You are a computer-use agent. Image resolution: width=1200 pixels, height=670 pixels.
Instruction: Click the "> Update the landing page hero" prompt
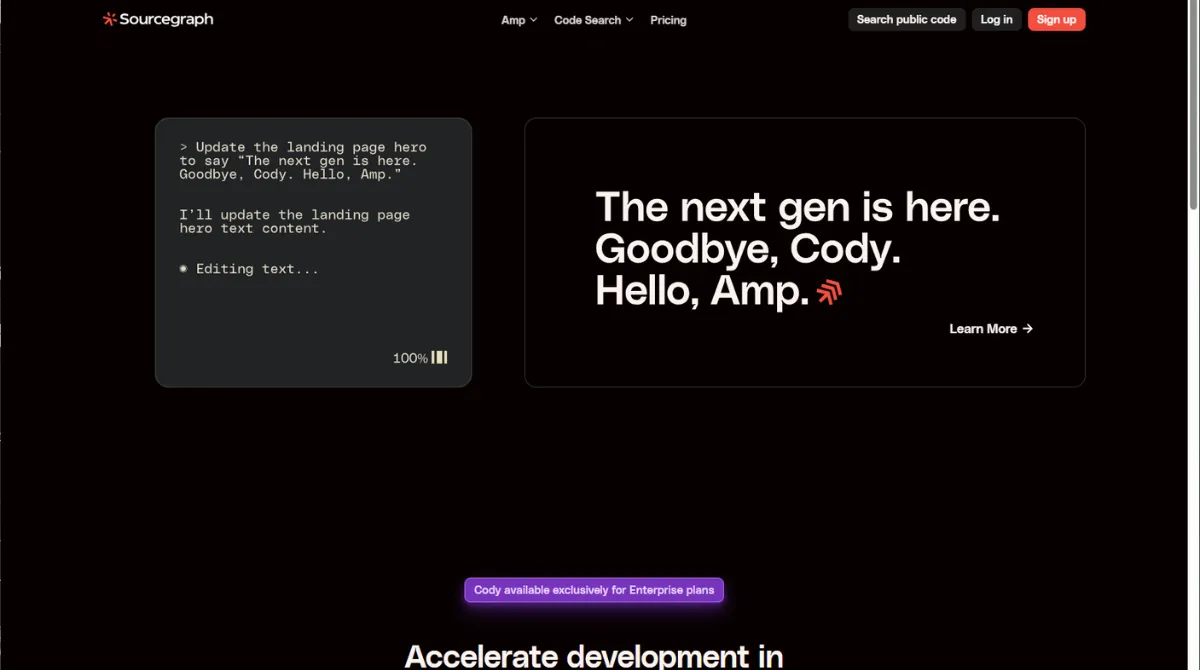click(x=303, y=160)
